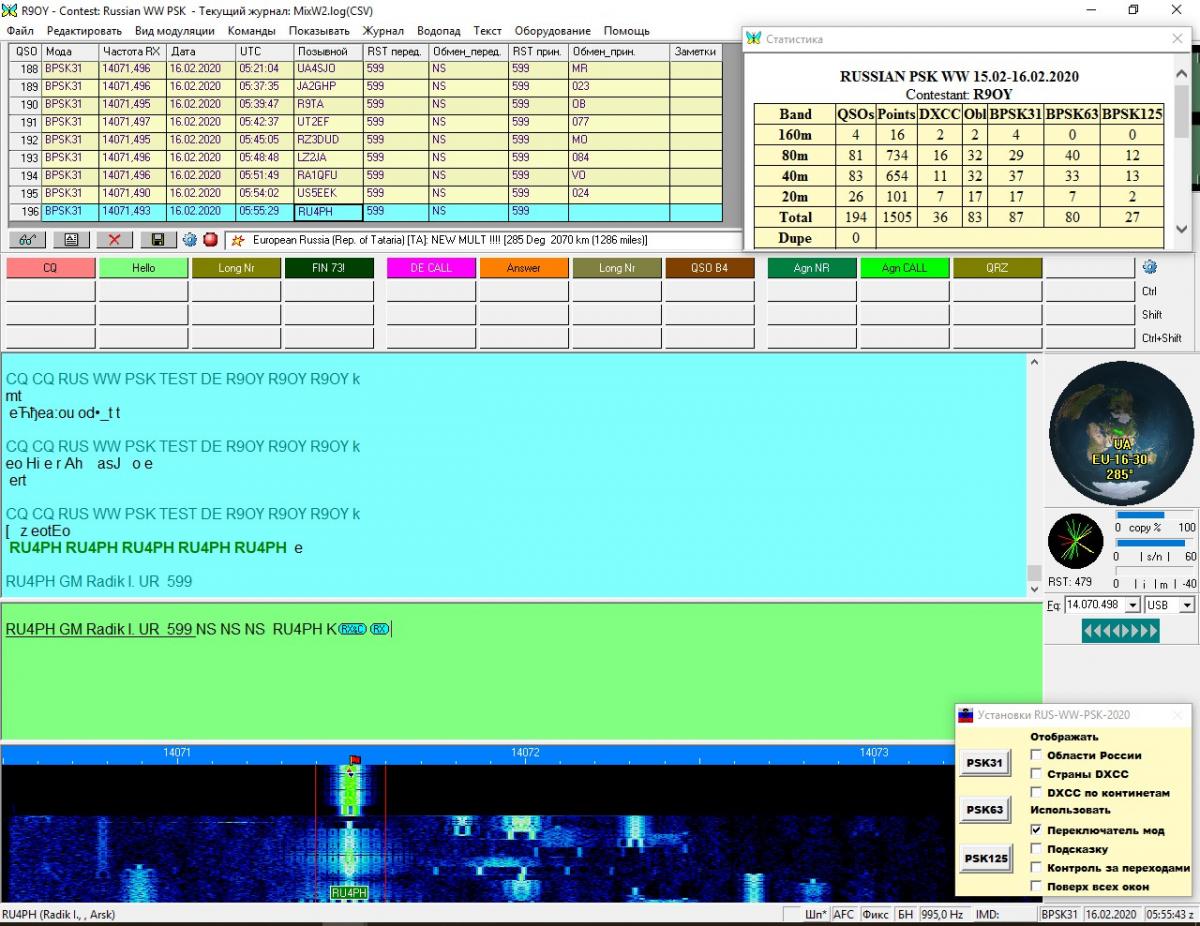Enable the Области России checkbox

click(x=1036, y=755)
